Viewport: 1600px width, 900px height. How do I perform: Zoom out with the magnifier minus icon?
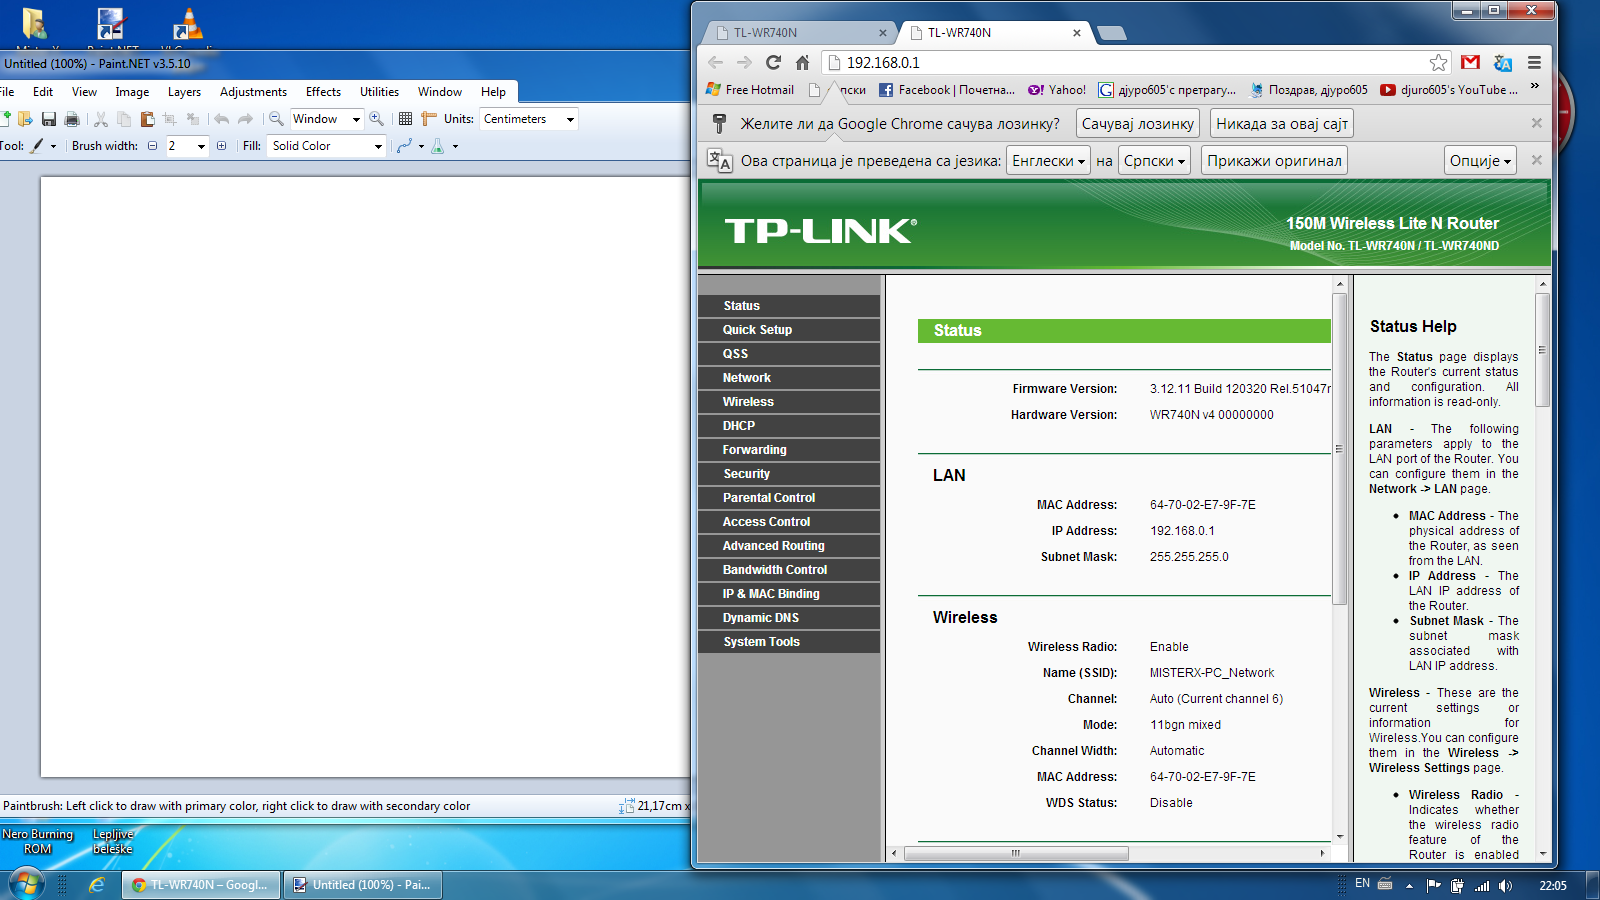pyautogui.click(x=277, y=119)
